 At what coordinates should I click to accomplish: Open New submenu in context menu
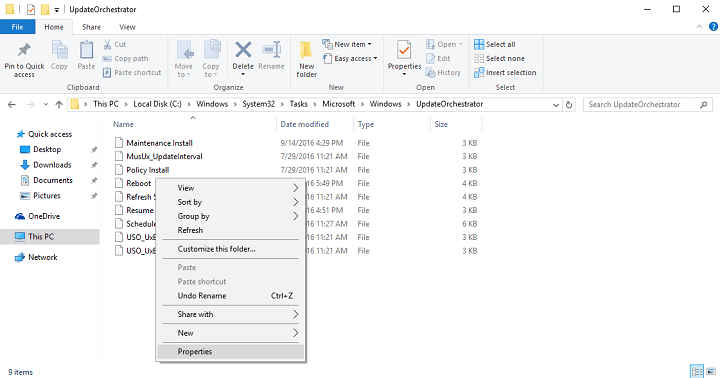tap(231, 333)
